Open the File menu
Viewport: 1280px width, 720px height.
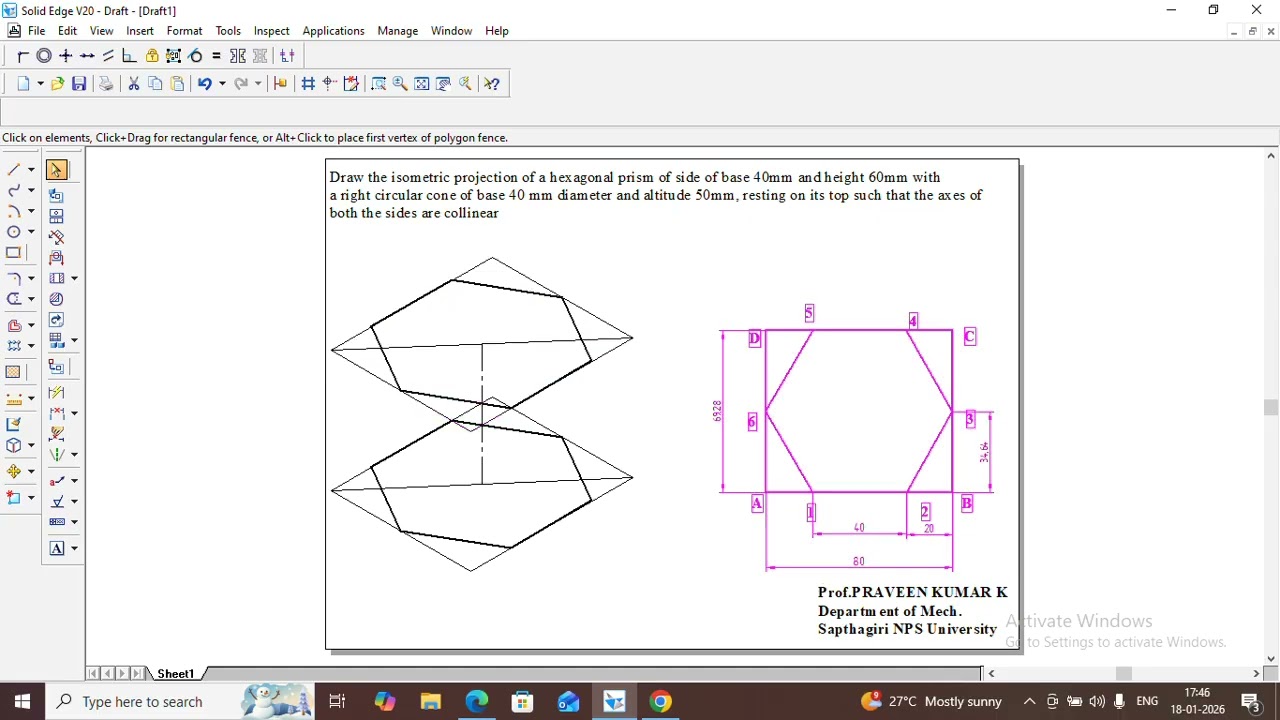pos(36,31)
